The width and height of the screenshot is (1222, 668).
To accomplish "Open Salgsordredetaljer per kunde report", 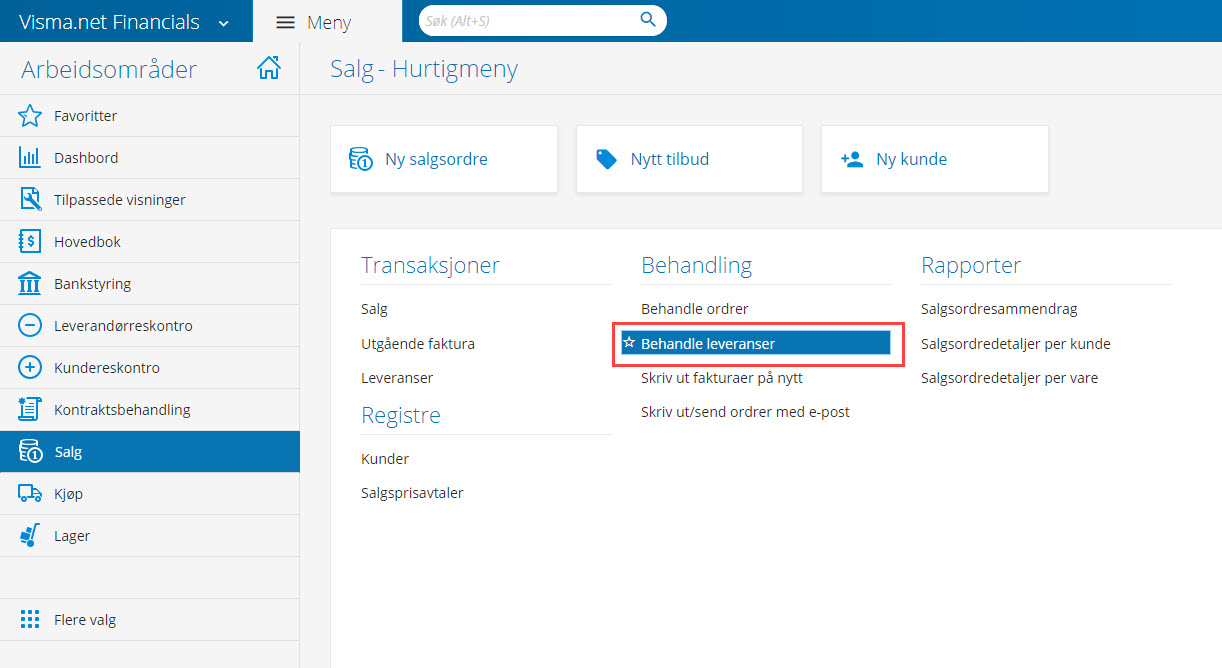I will pyautogui.click(x=1016, y=343).
